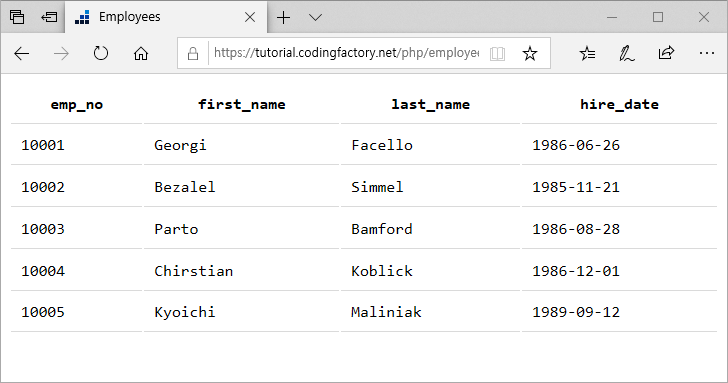Refresh the current page

101,53
